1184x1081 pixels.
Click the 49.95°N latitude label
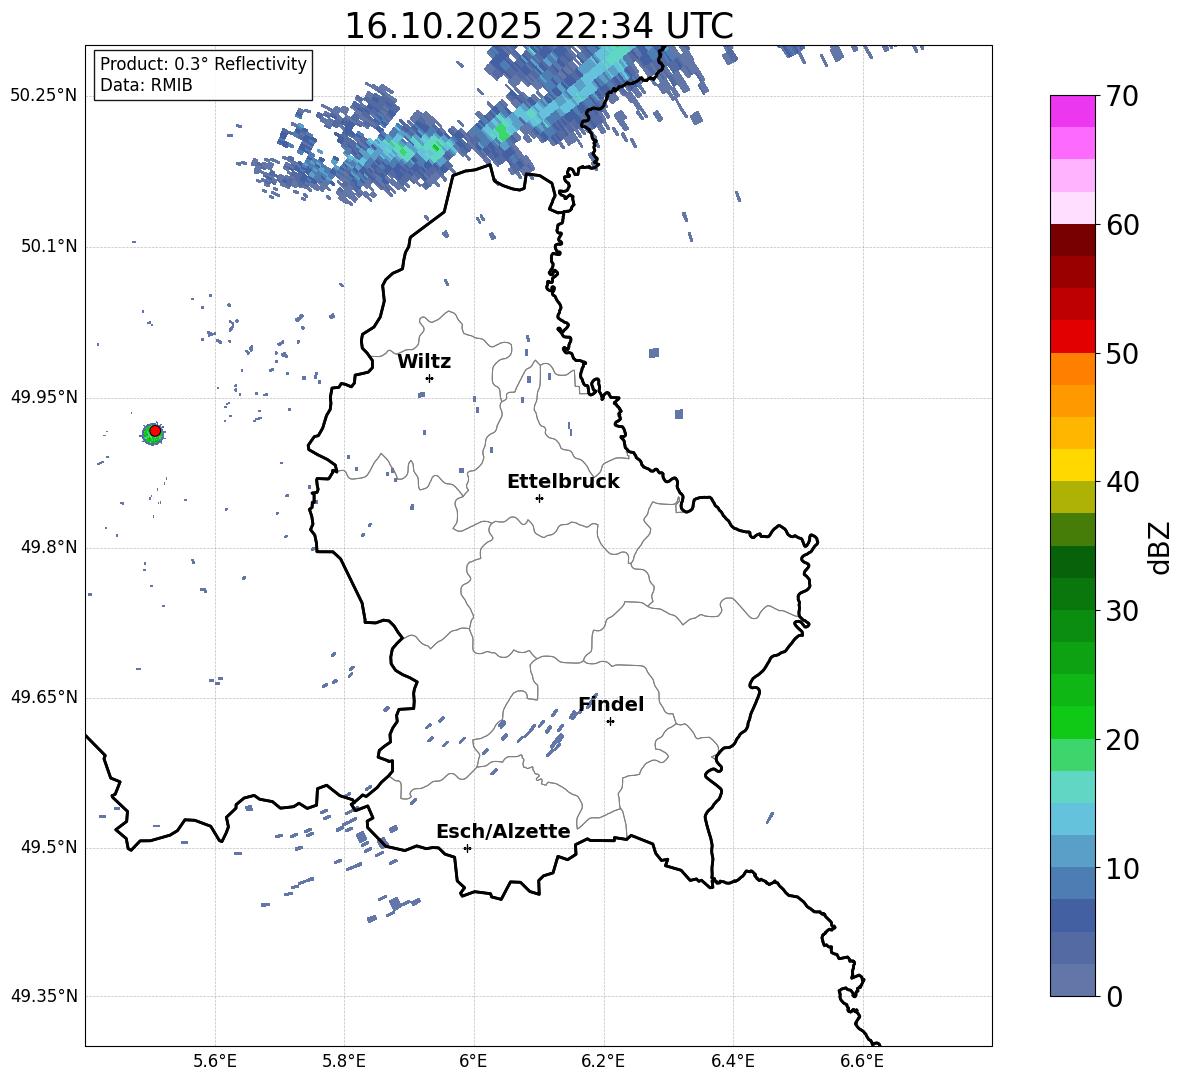coord(44,397)
